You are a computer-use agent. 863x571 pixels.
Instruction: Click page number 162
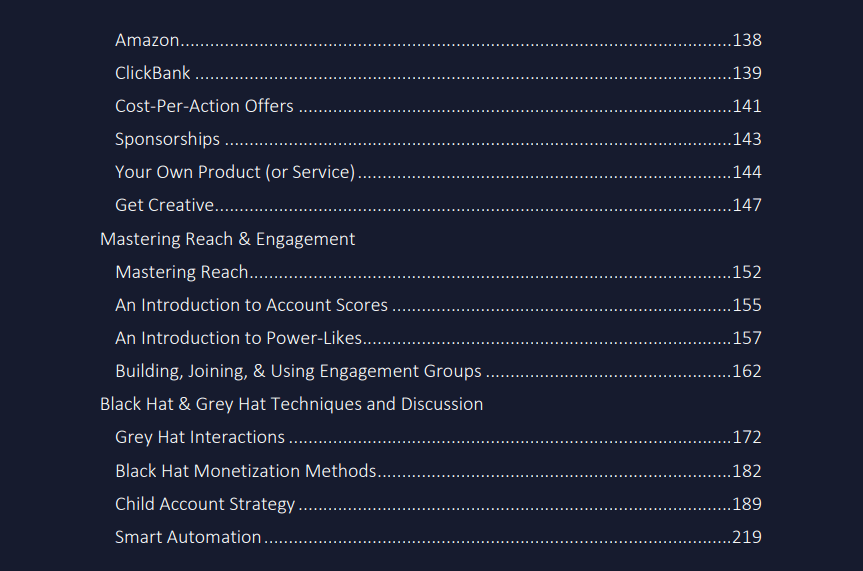pyautogui.click(x=747, y=371)
